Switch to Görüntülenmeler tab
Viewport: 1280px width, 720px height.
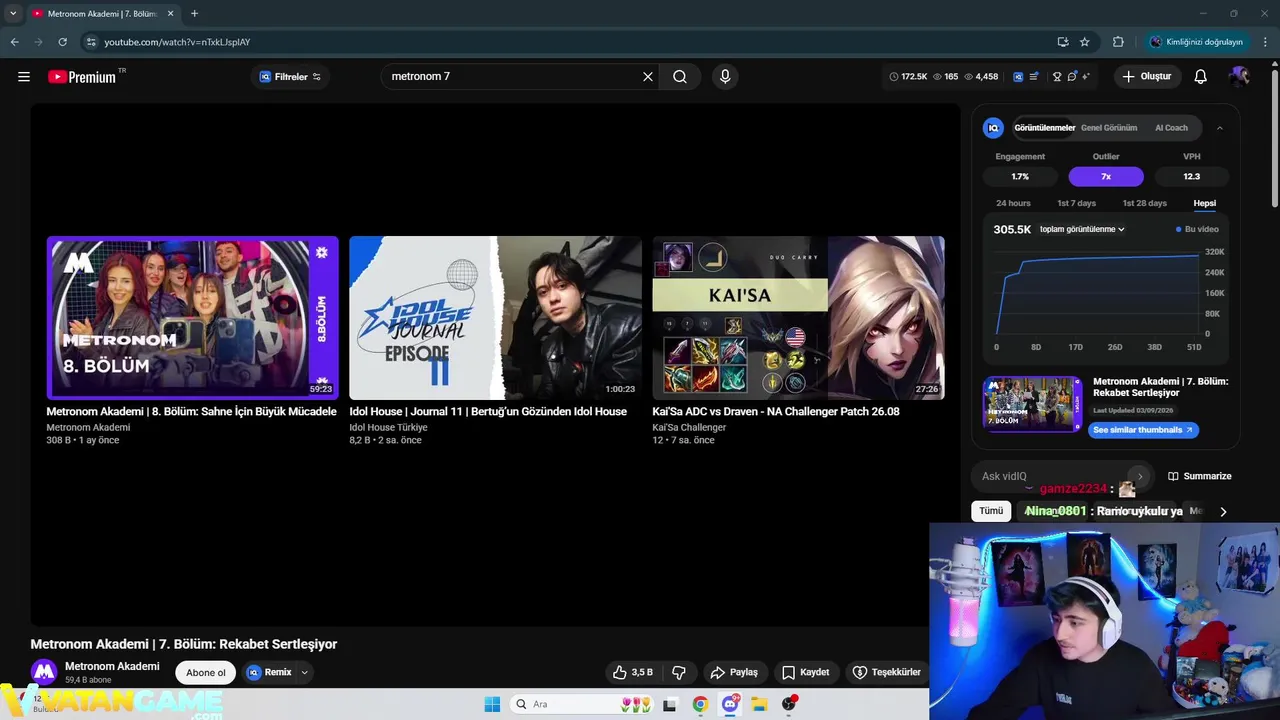(x=1044, y=128)
